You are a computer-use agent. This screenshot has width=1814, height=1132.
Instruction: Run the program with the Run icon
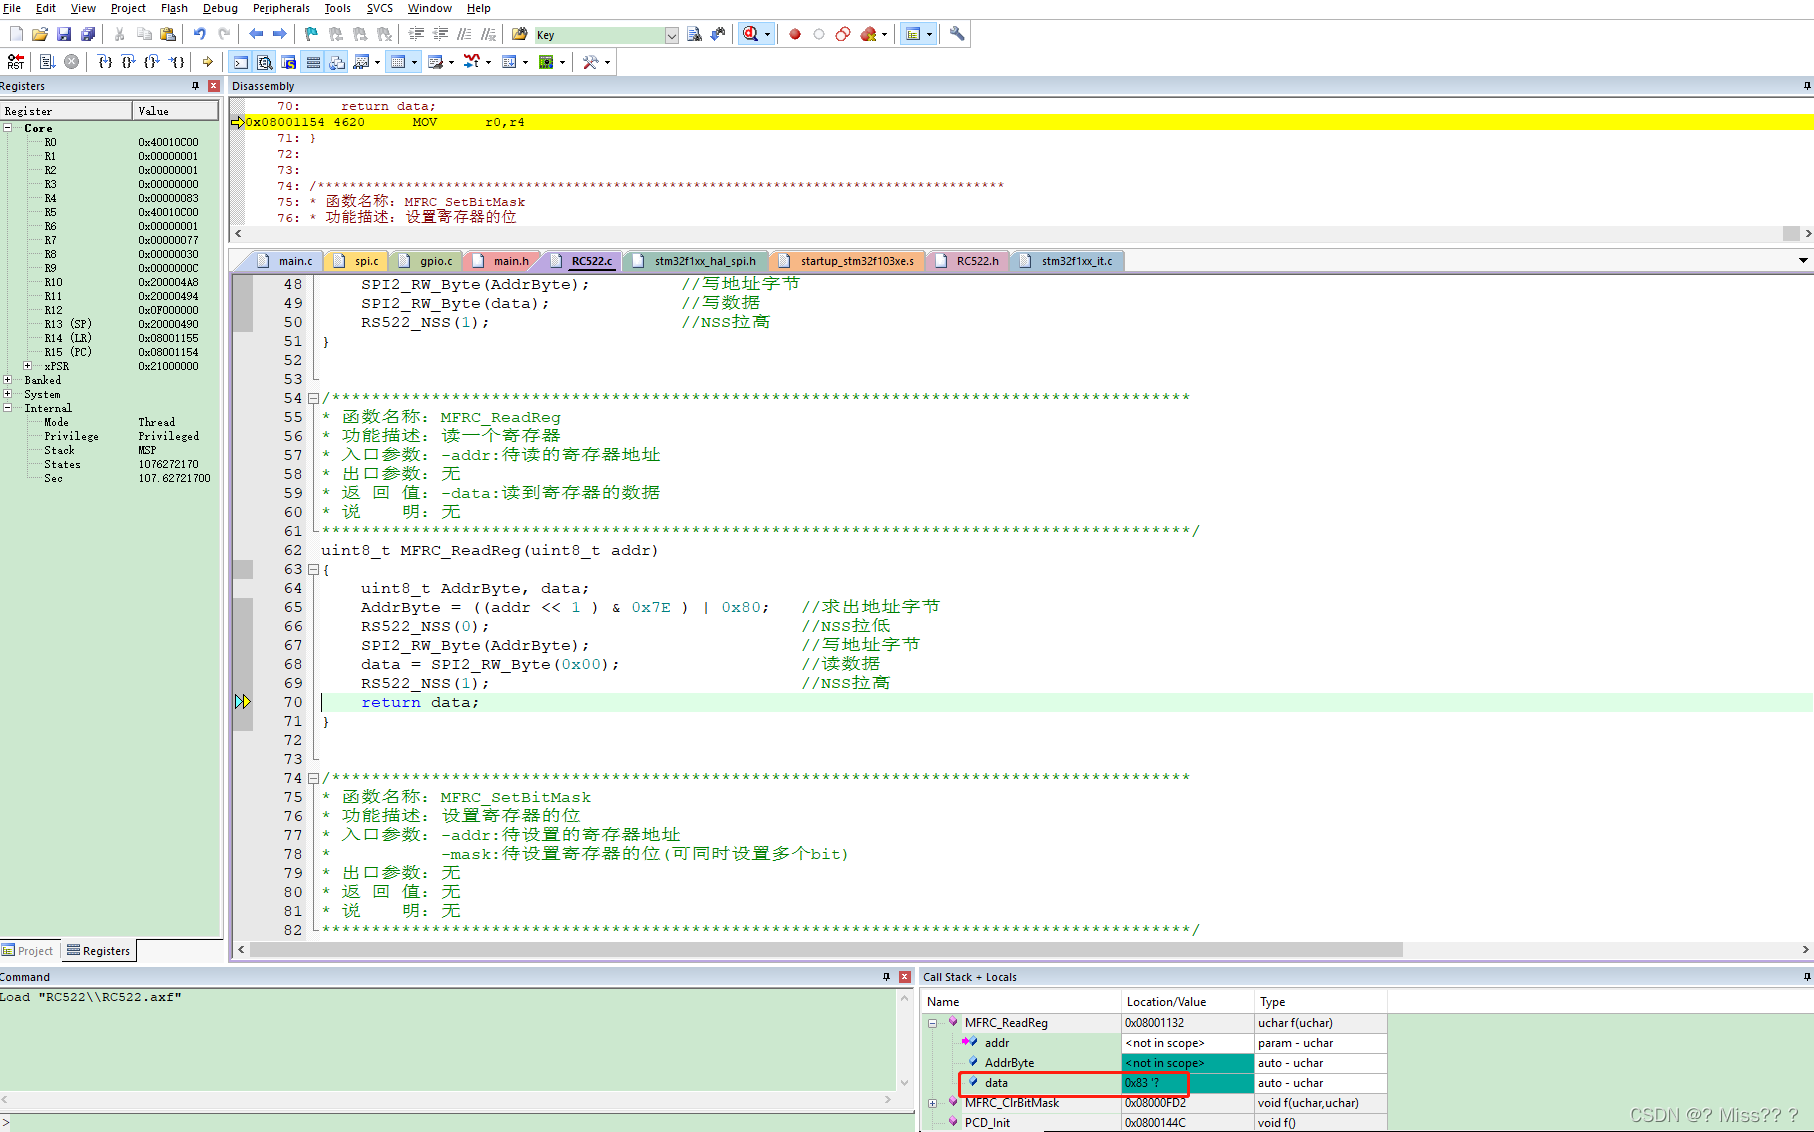(x=47, y=62)
